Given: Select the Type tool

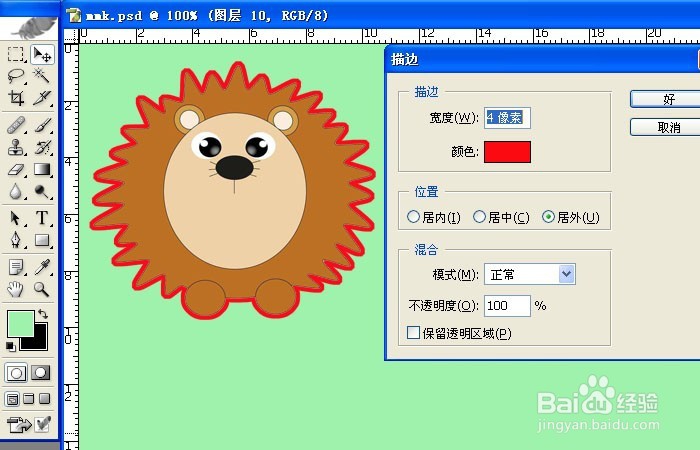Looking at the screenshot, I should pyautogui.click(x=42, y=218).
